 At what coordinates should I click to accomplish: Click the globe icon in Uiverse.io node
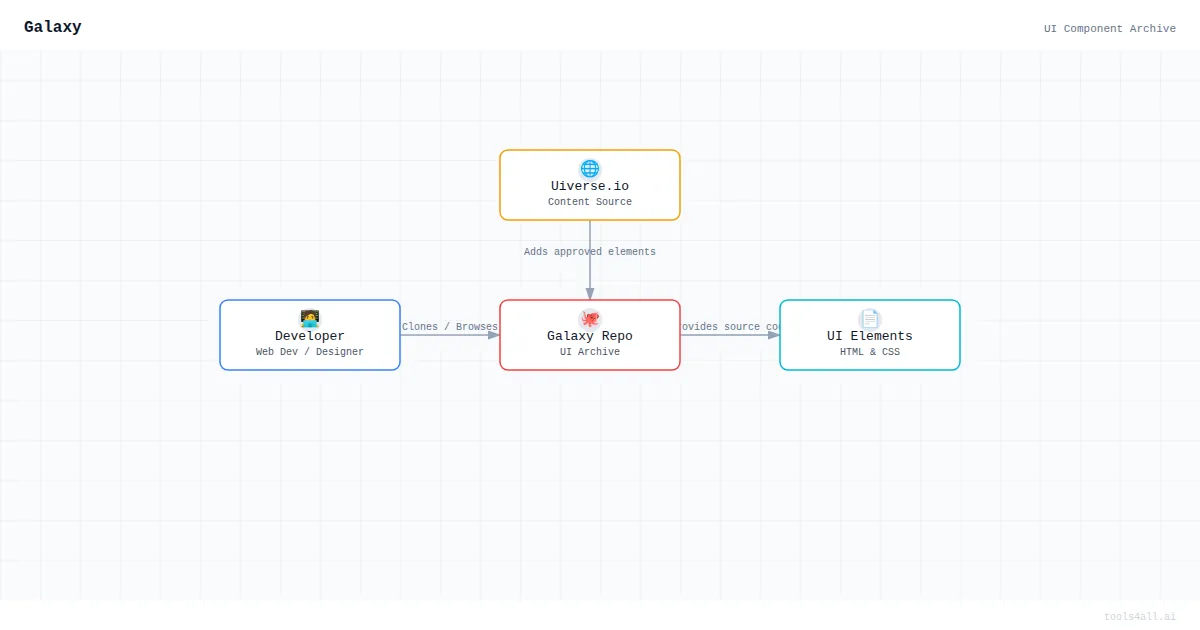point(590,169)
